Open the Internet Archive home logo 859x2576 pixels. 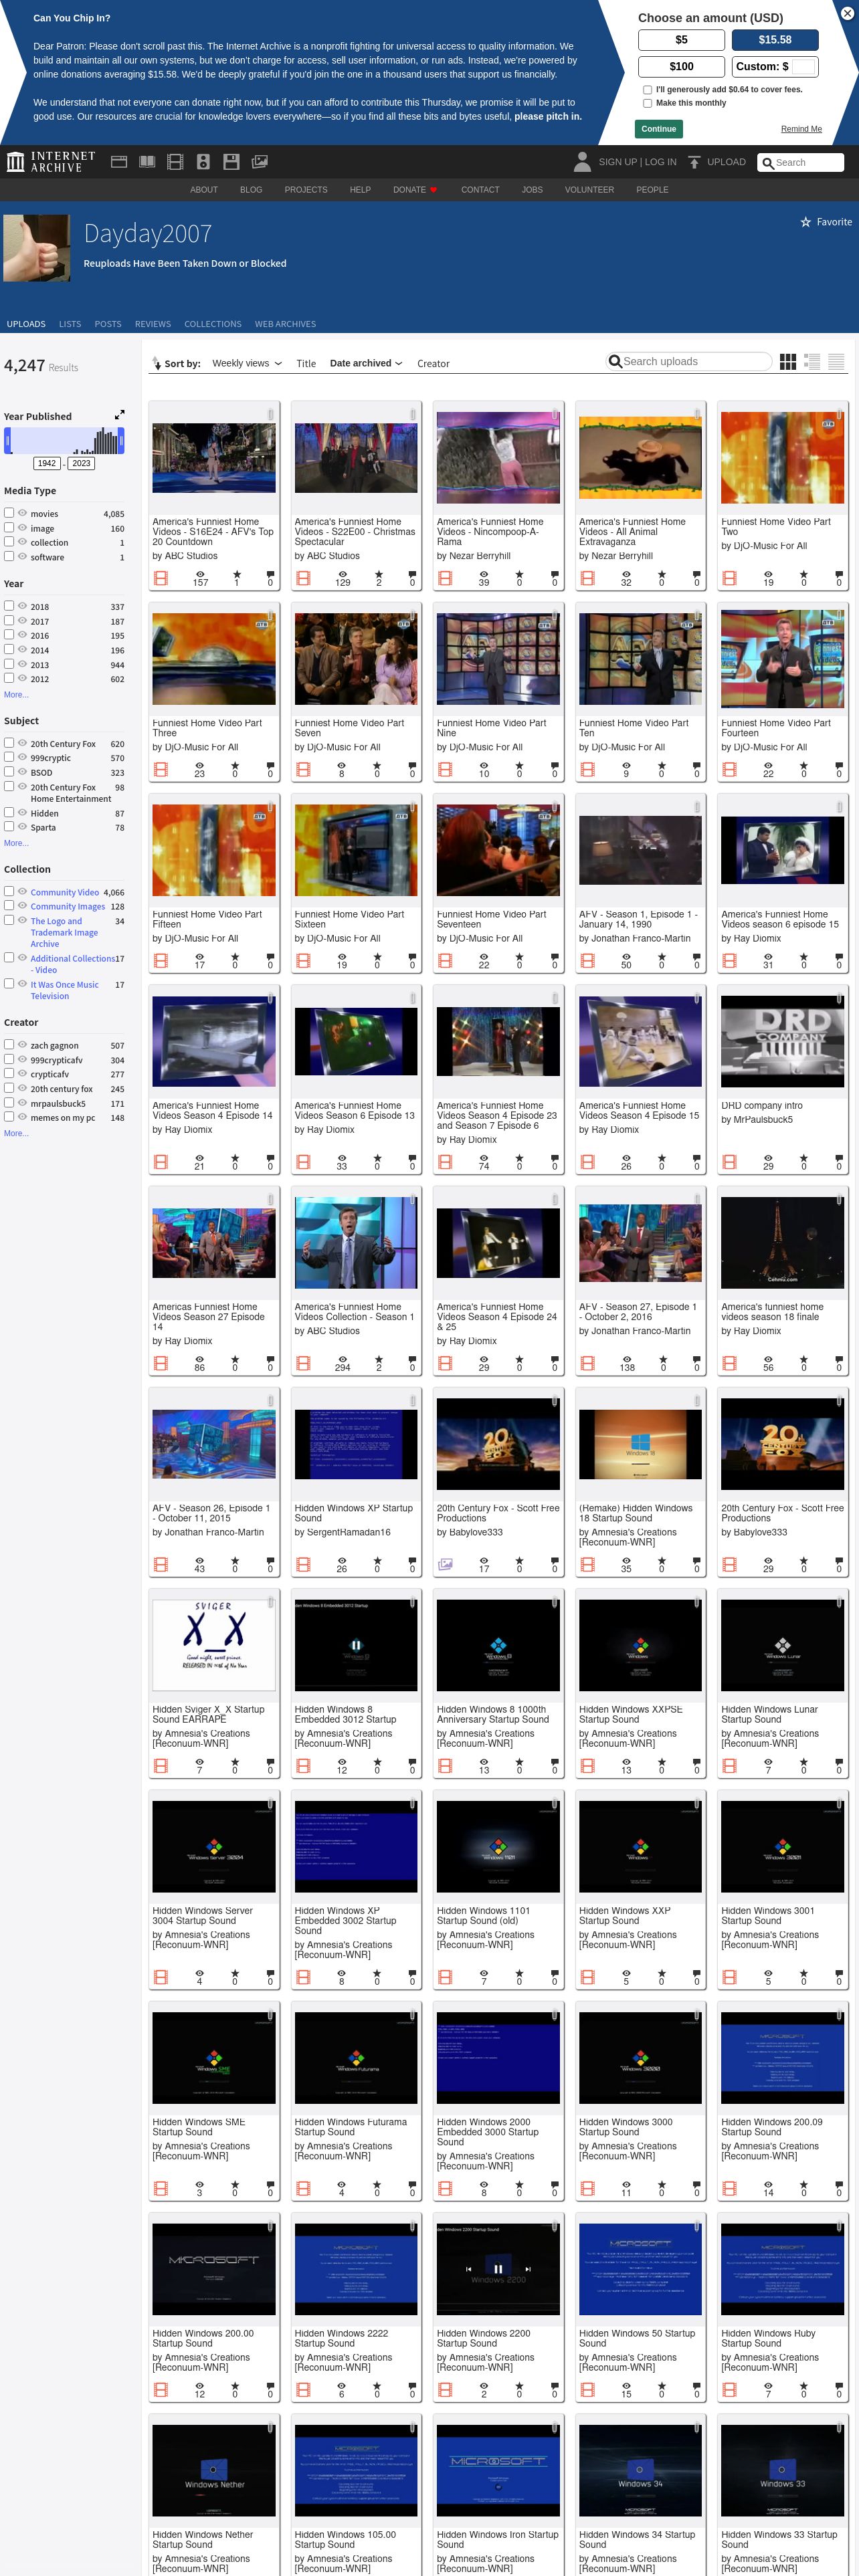tap(51, 162)
